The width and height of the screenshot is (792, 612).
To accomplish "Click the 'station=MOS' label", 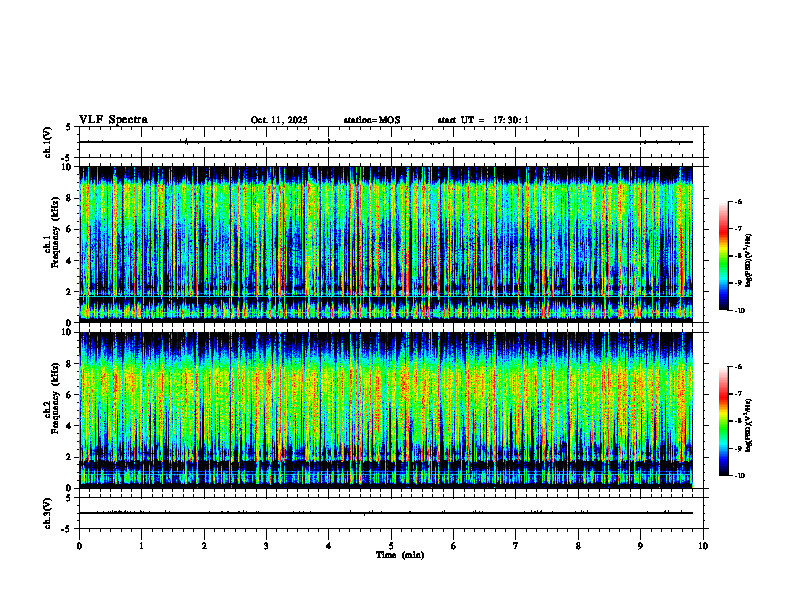I will coord(372,120).
